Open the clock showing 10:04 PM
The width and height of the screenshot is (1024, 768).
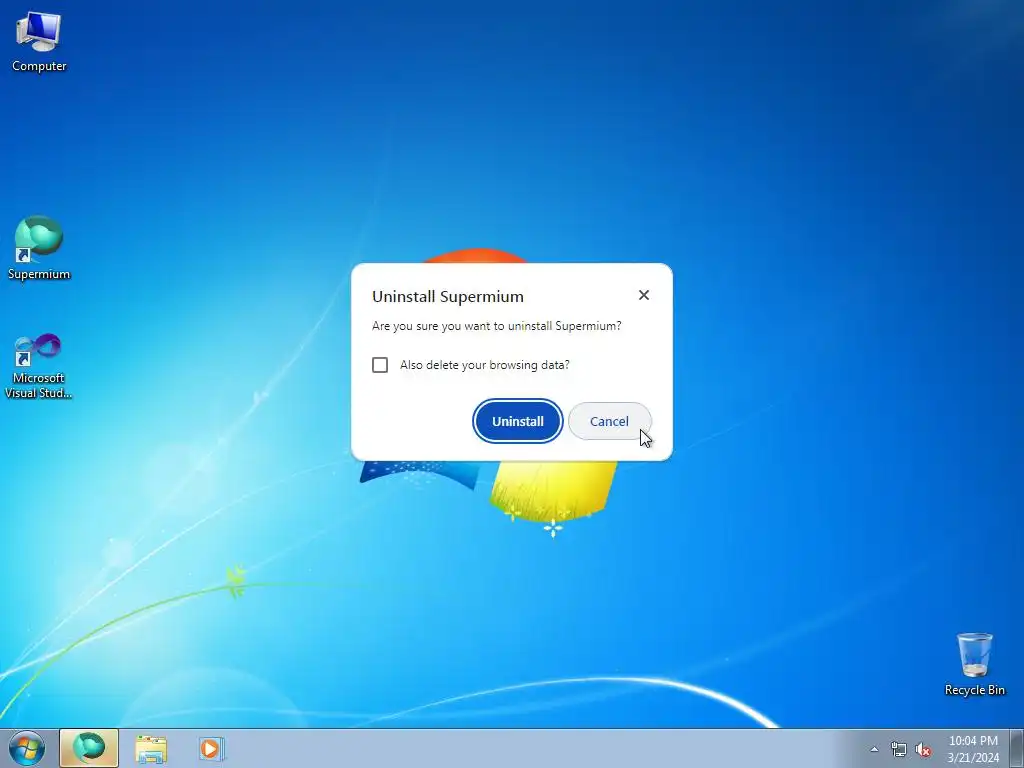973,749
